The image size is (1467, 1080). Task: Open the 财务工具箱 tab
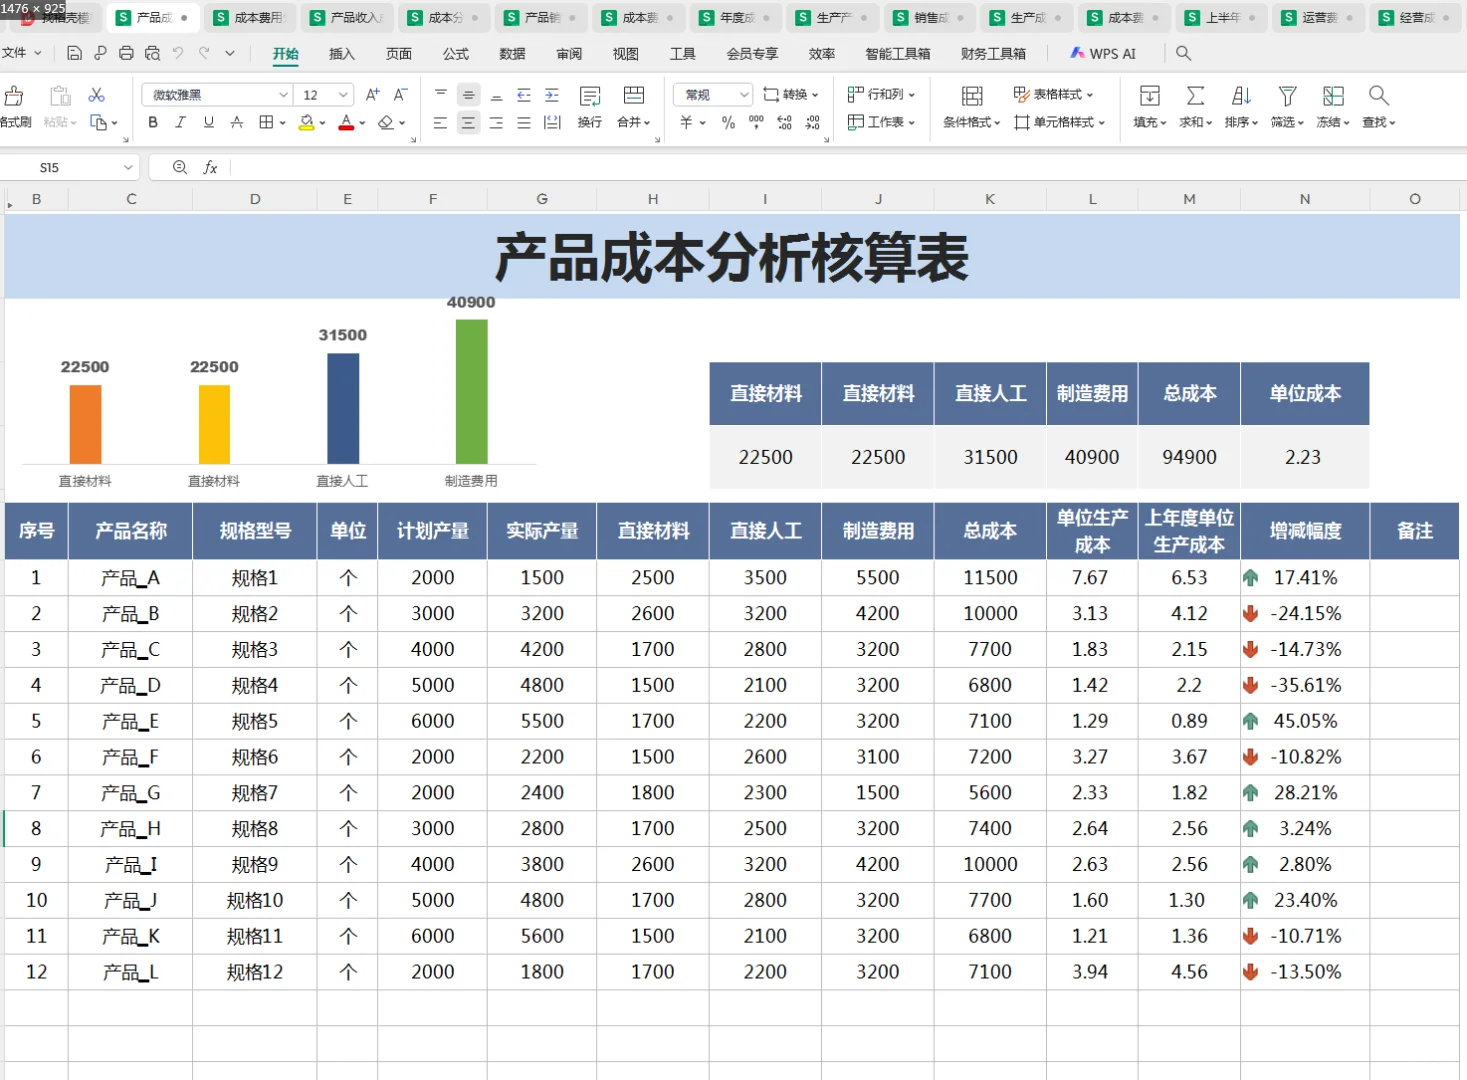click(993, 54)
